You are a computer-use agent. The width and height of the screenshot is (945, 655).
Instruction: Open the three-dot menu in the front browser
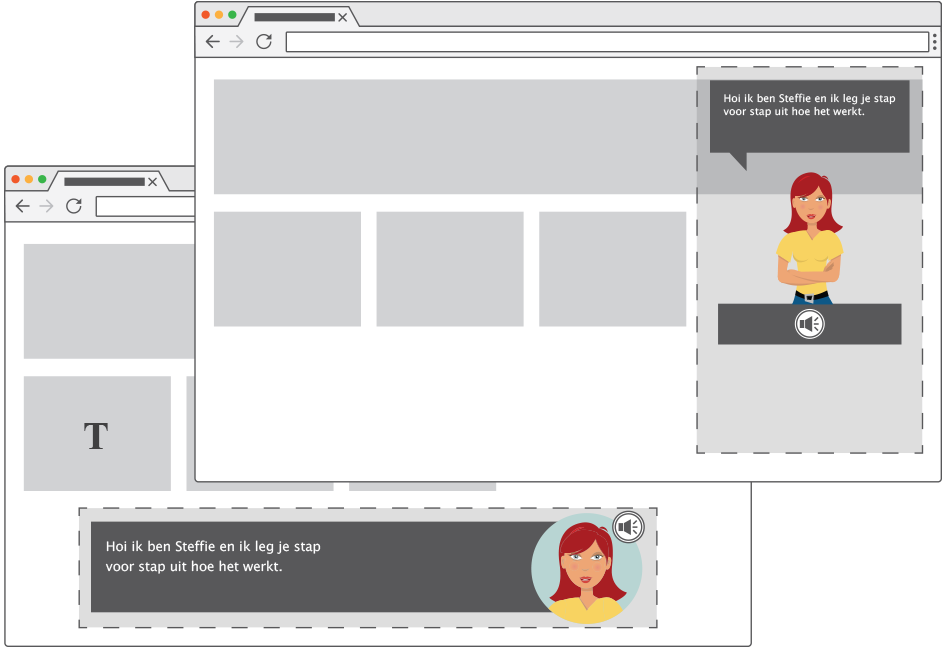[935, 42]
